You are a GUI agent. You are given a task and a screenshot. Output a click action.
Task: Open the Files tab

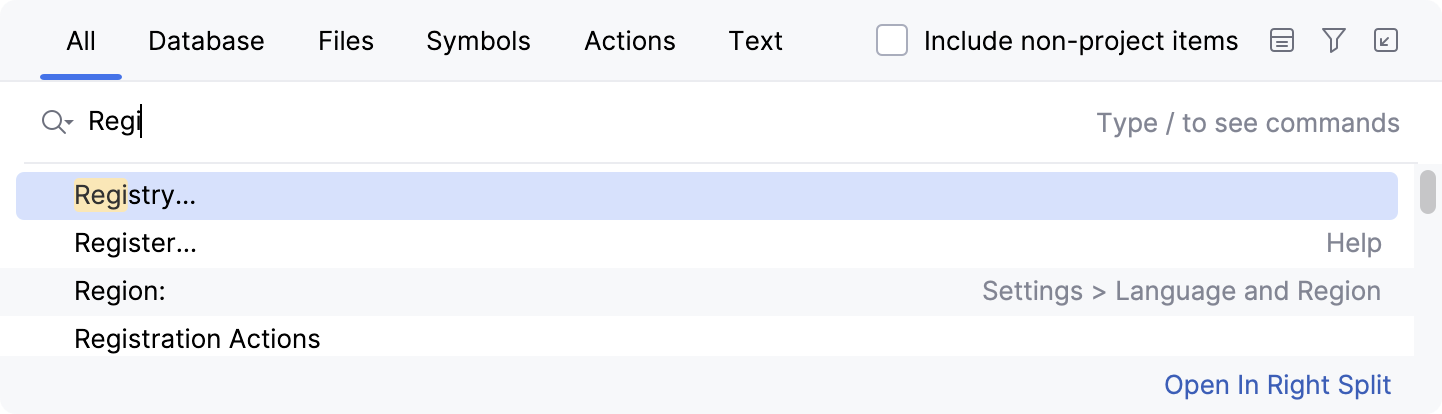(346, 41)
